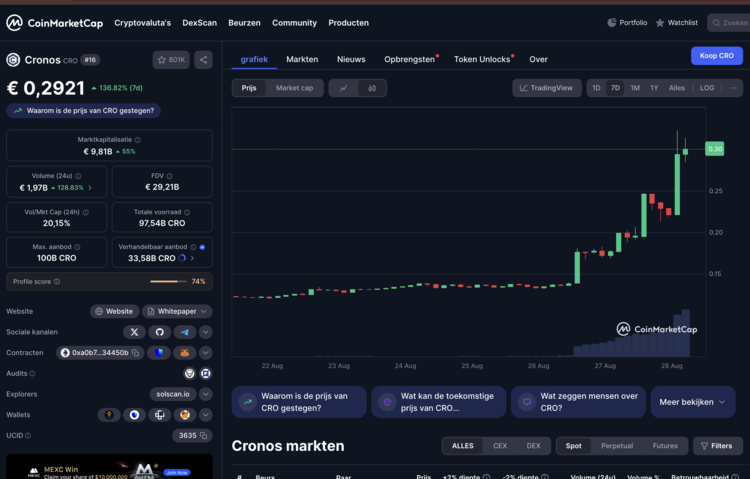Viewport: 750px width, 479px height.
Task: Open the GitHub social link
Action: (160, 332)
